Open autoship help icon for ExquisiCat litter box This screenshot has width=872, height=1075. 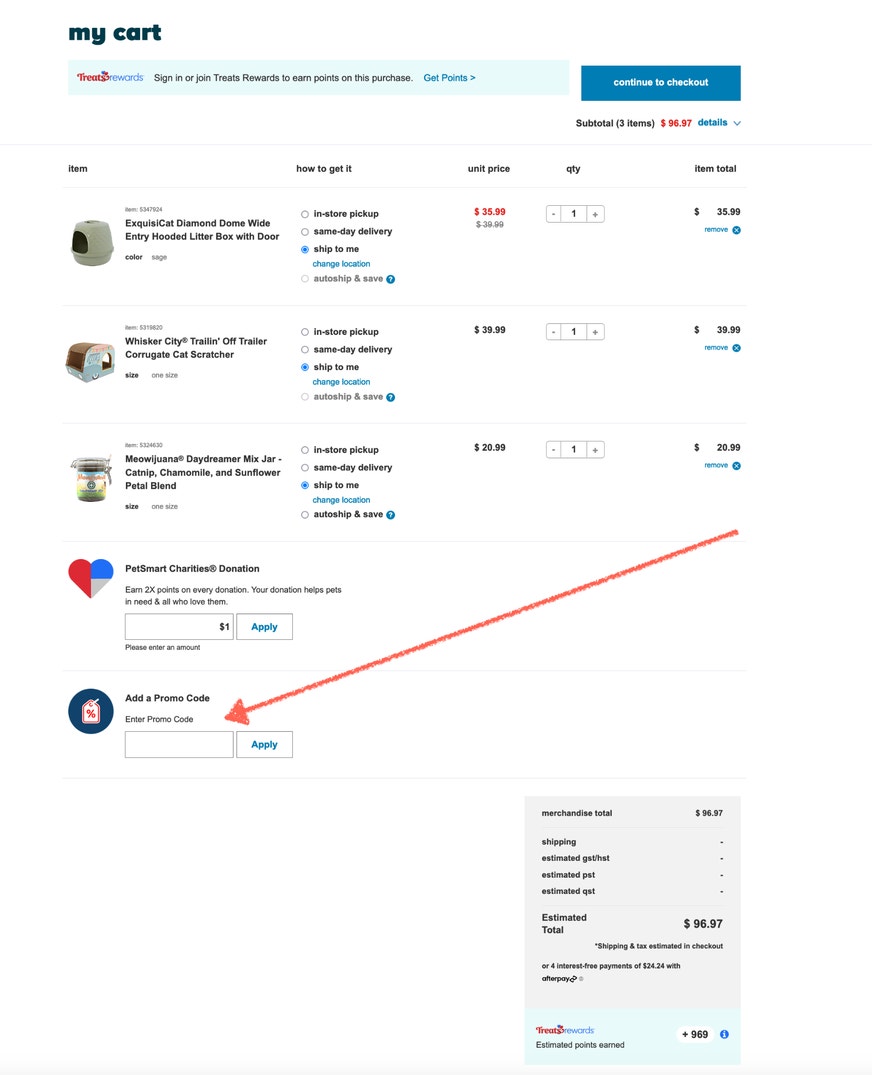tap(391, 279)
